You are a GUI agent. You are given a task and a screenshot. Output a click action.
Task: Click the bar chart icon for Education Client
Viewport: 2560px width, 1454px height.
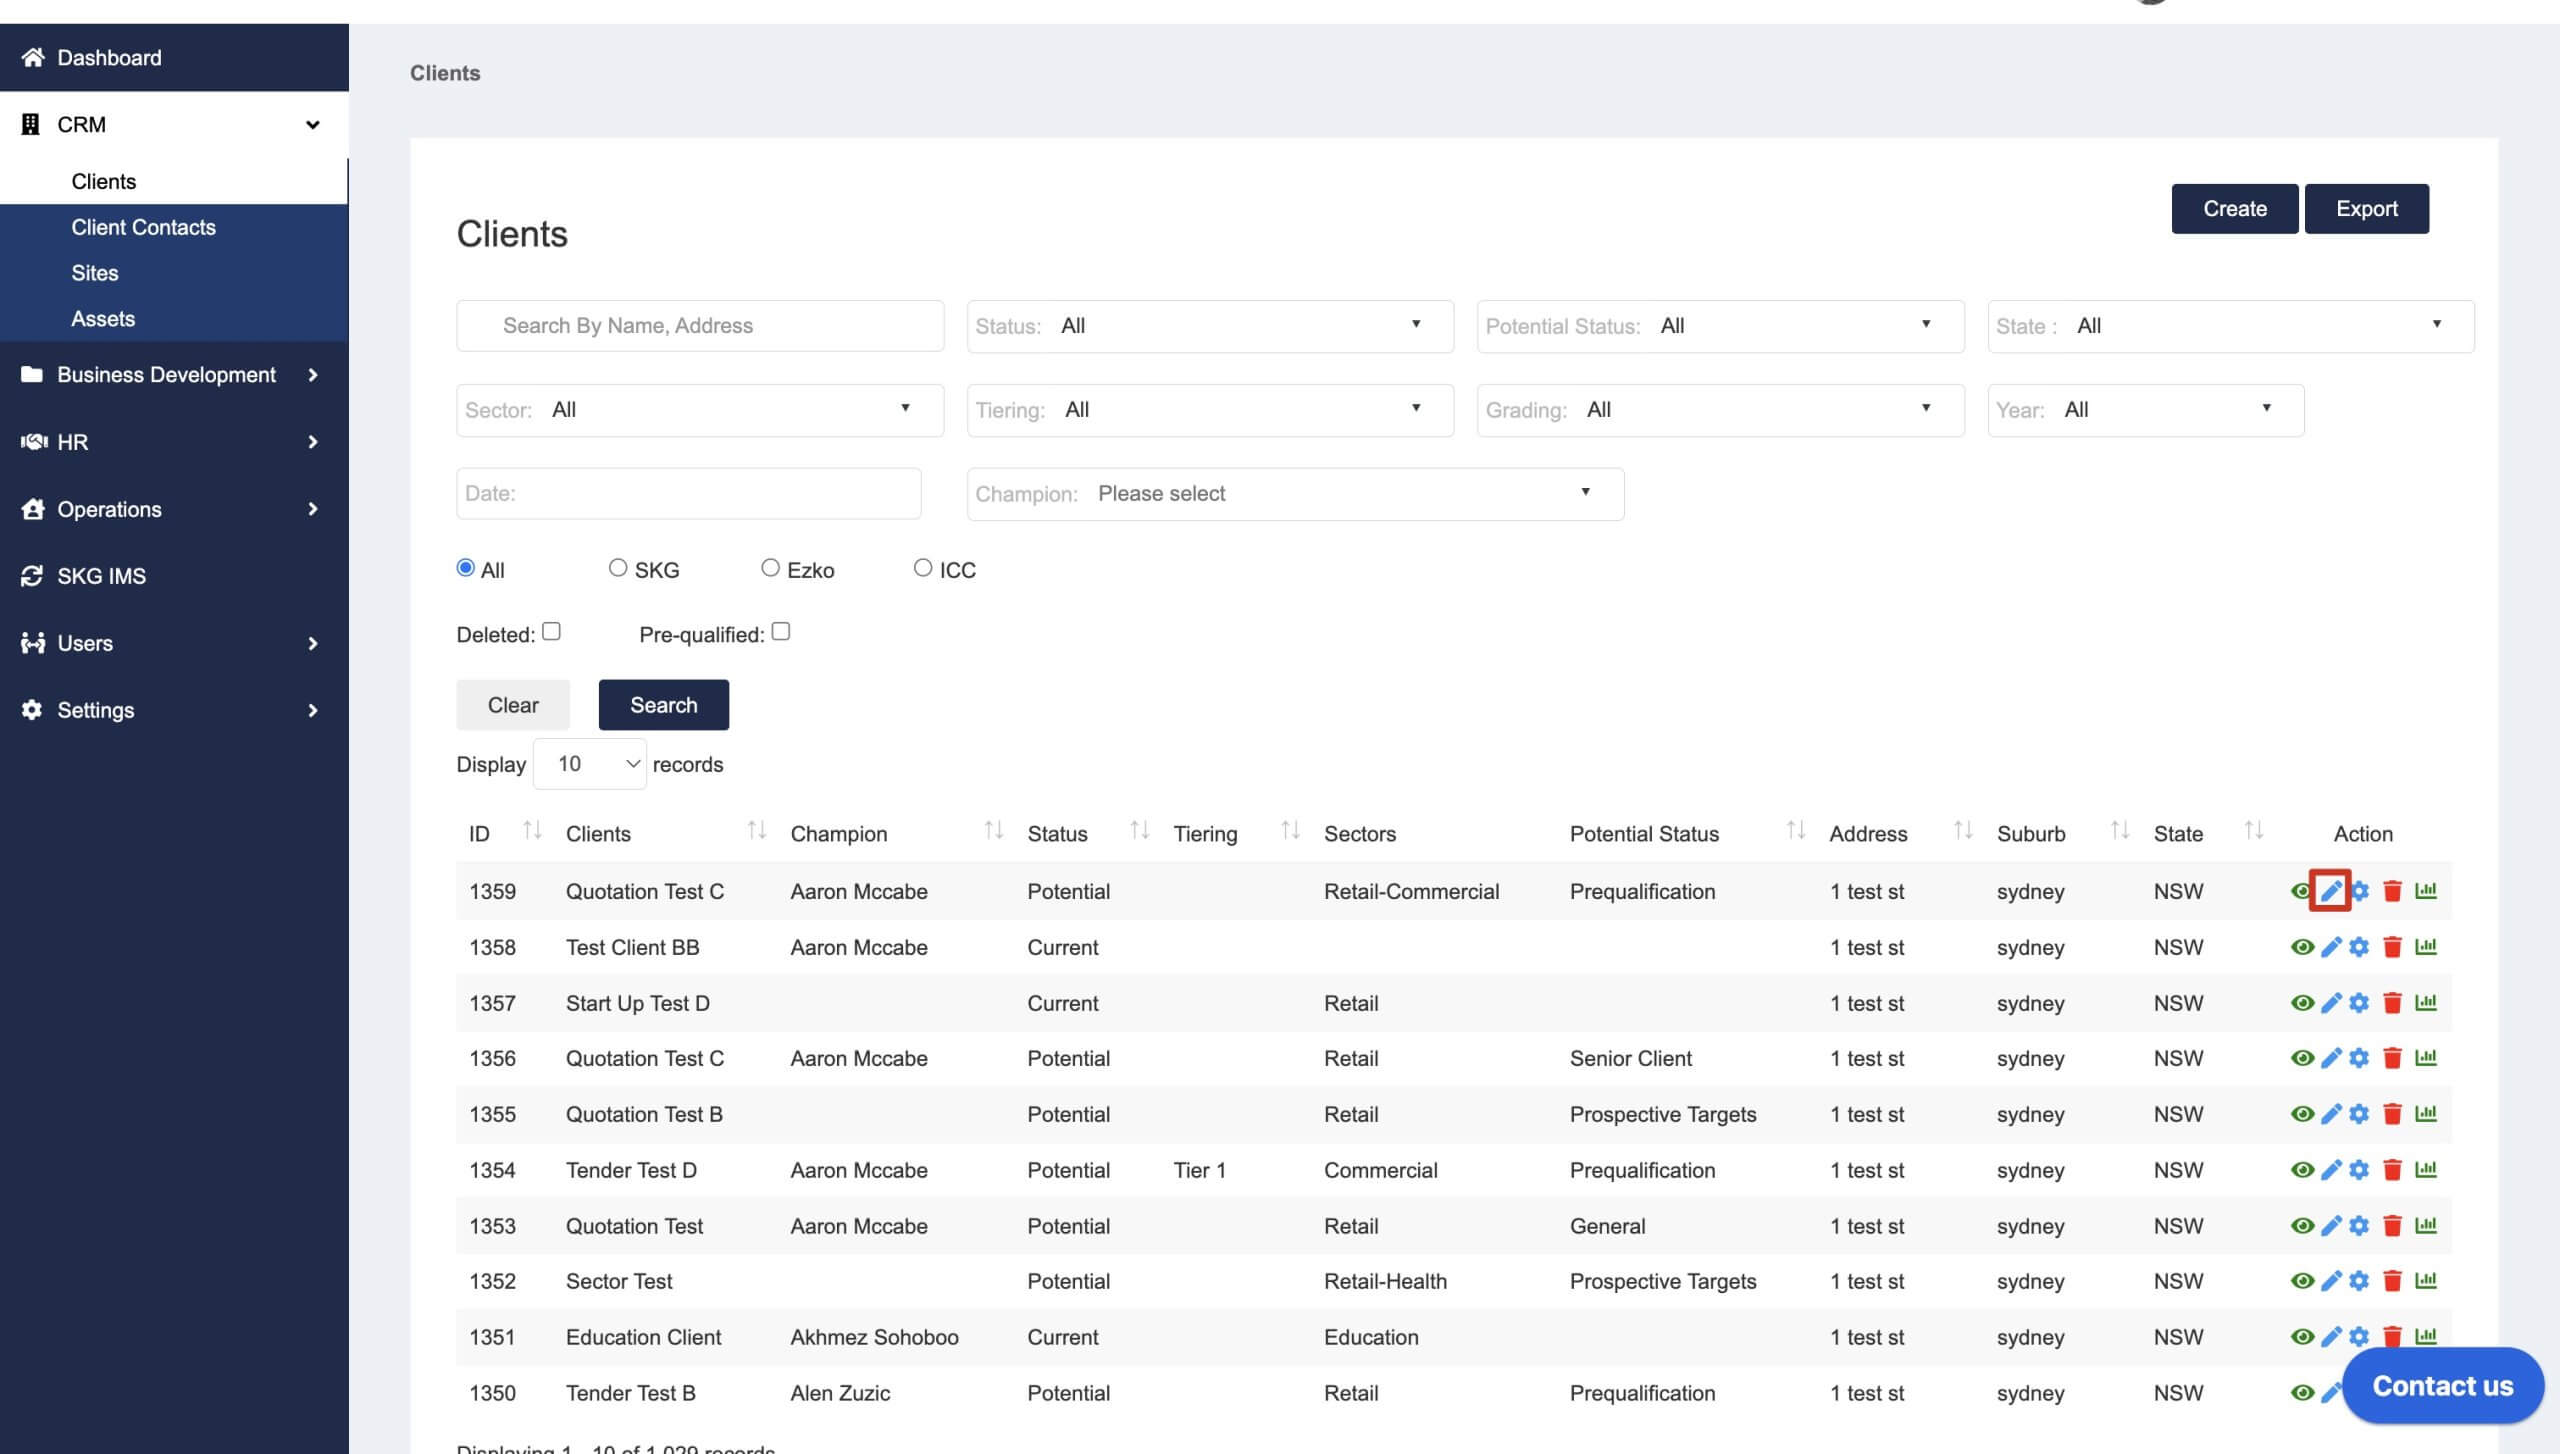coord(2428,1338)
